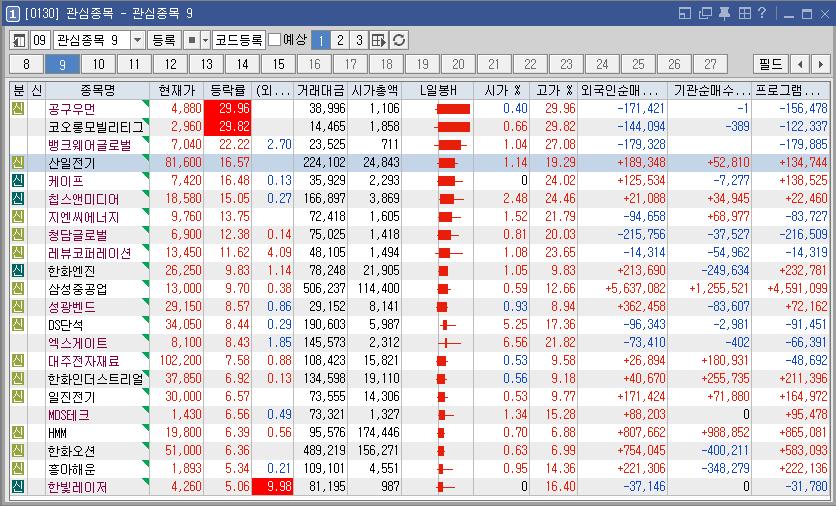The image size is (836, 506).
Task: Switch to watchlist tab 8
Action: pos(27,65)
